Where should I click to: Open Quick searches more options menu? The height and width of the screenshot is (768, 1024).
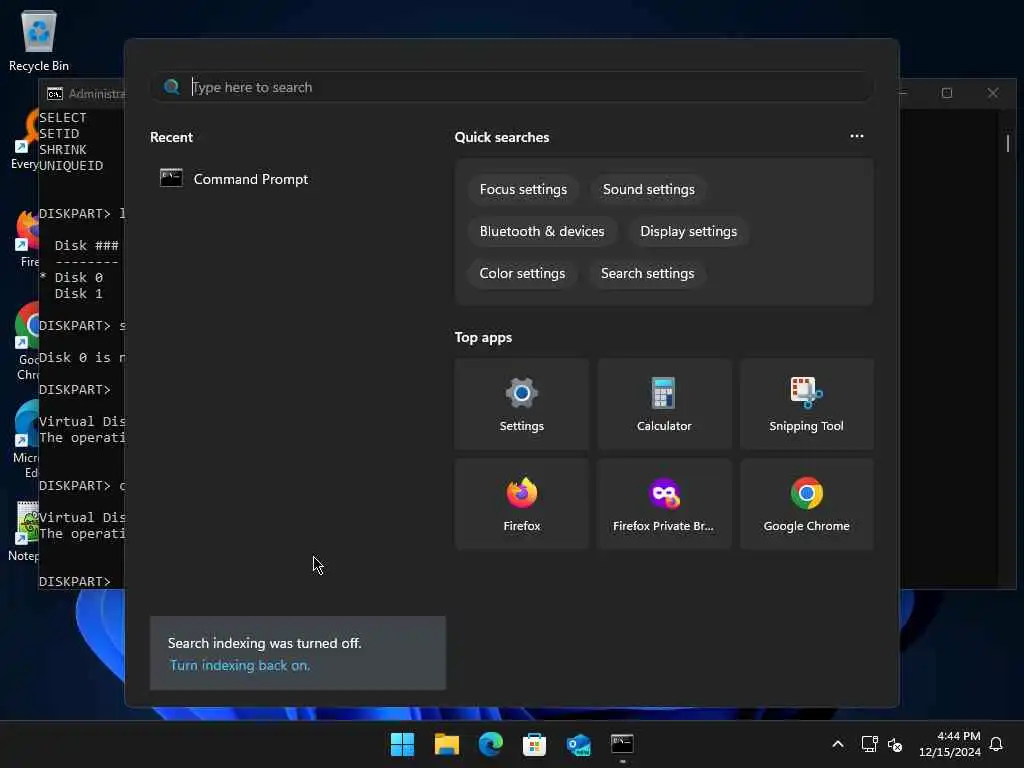[857, 136]
